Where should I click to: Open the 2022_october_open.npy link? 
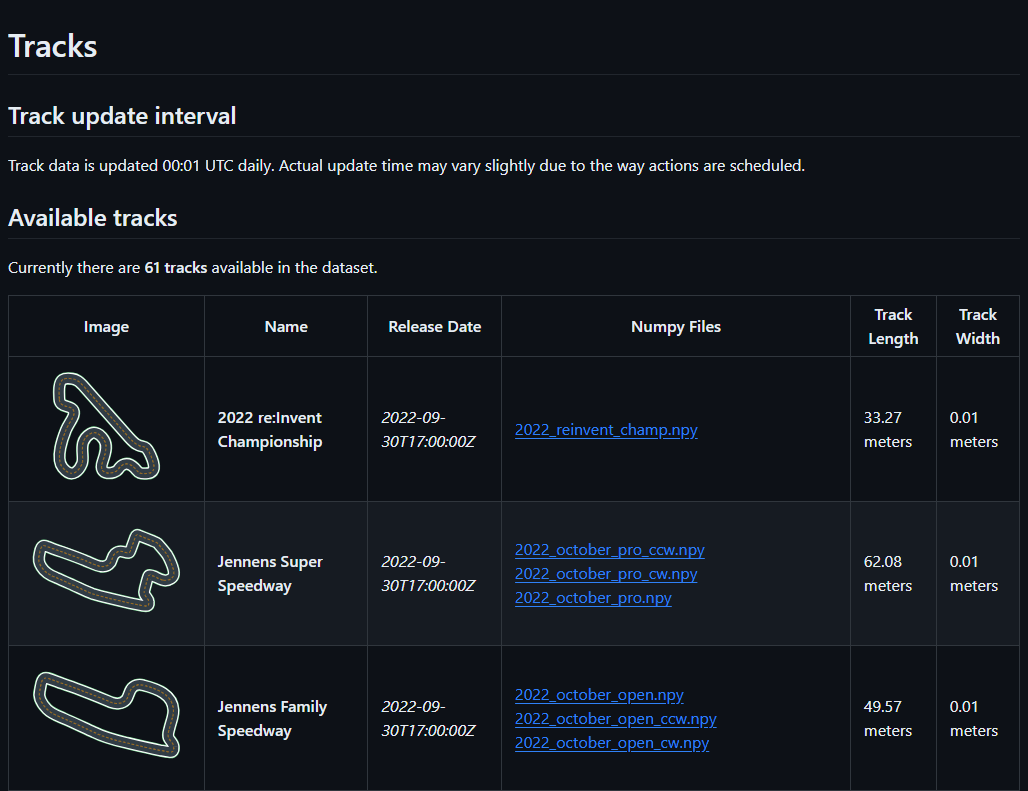click(x=599, y=695)
